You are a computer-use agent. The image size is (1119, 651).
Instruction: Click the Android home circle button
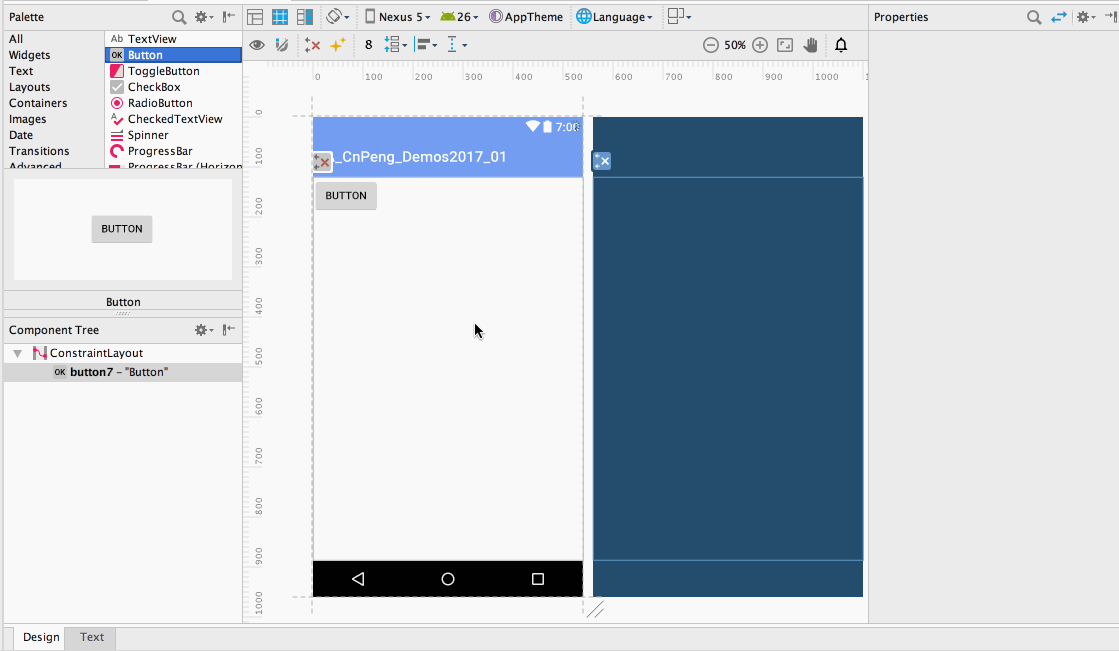[x=447, y=579]
